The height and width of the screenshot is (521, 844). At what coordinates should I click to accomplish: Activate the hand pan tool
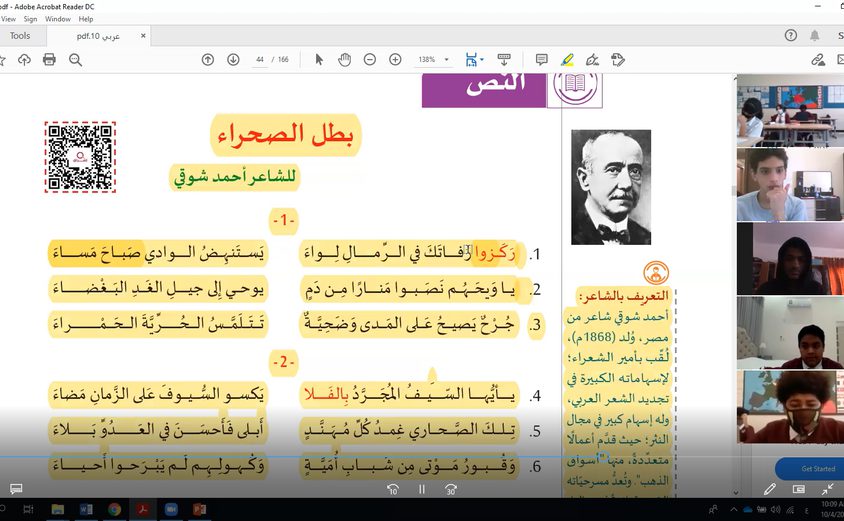click(x=344, y=60)
